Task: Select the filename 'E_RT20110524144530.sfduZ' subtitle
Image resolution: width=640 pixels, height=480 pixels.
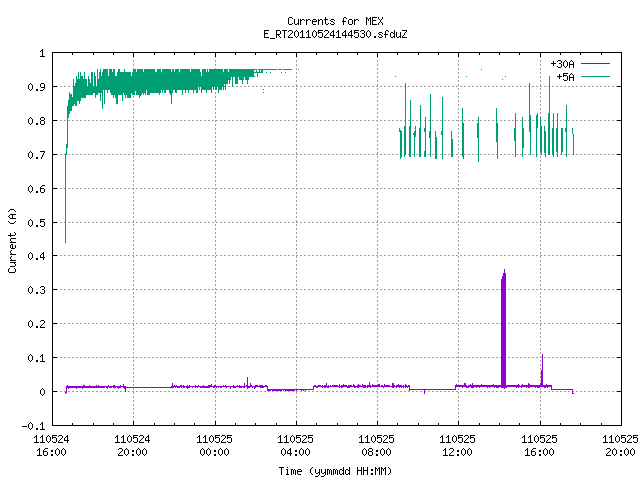Action: (x=335, y=34)
